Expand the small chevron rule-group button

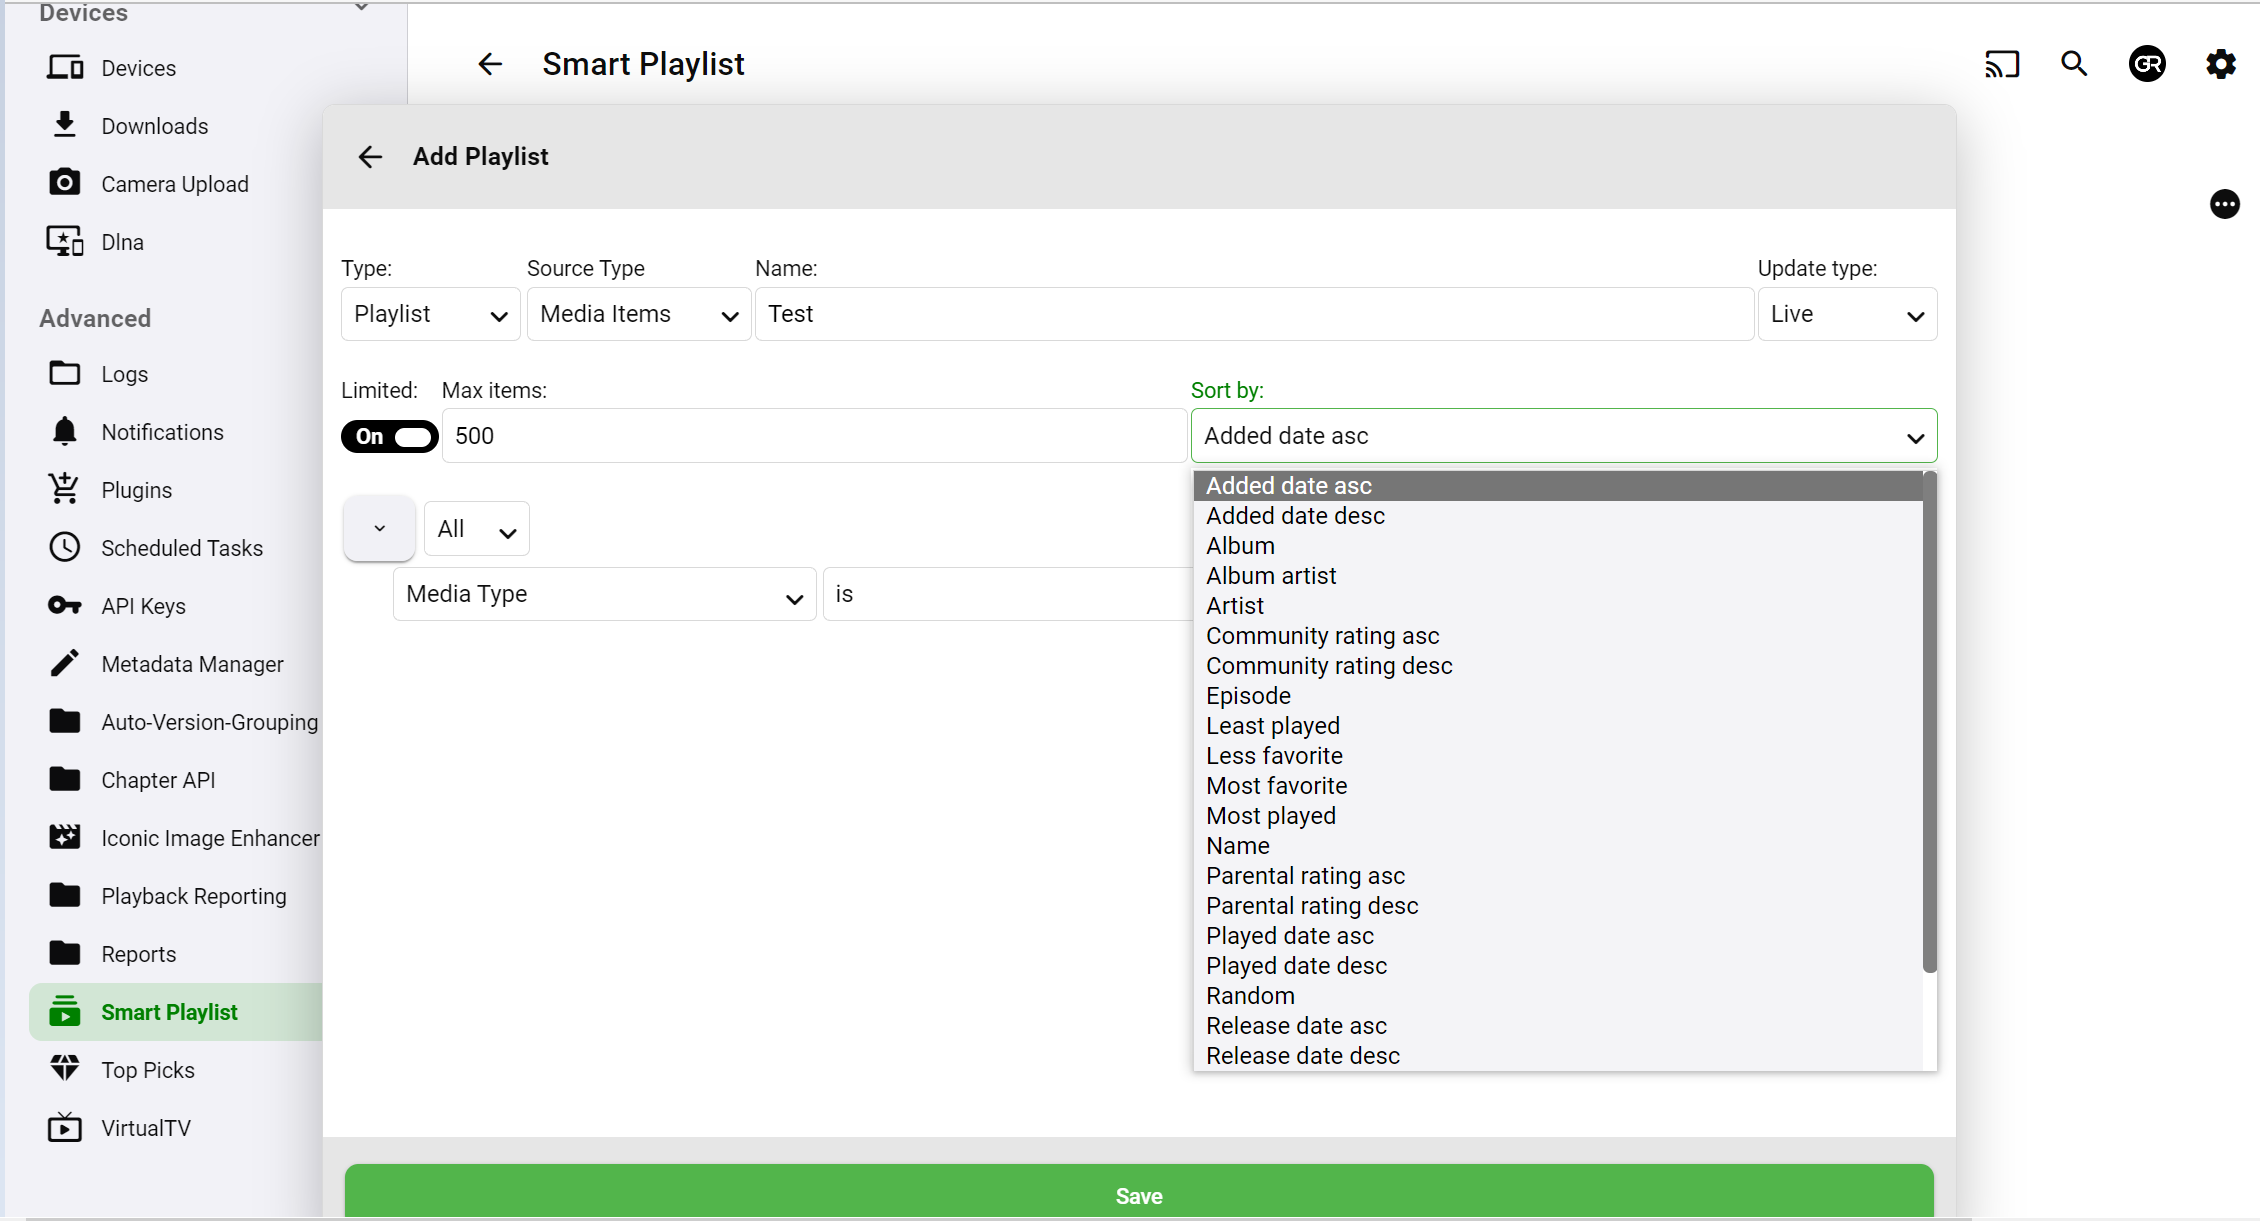coord(379,529)
